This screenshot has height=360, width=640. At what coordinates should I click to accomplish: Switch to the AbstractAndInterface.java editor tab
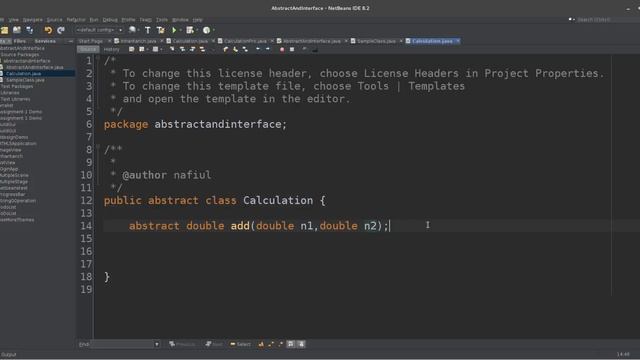(311, 41)
